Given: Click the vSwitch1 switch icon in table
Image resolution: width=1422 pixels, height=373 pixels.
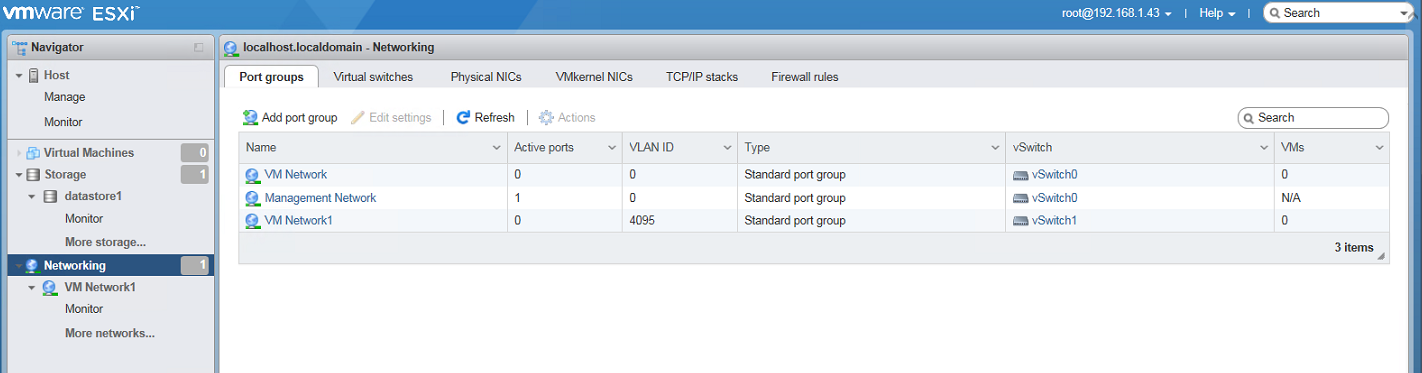Looking at the screenshot, I should (x=1020, y=221).
